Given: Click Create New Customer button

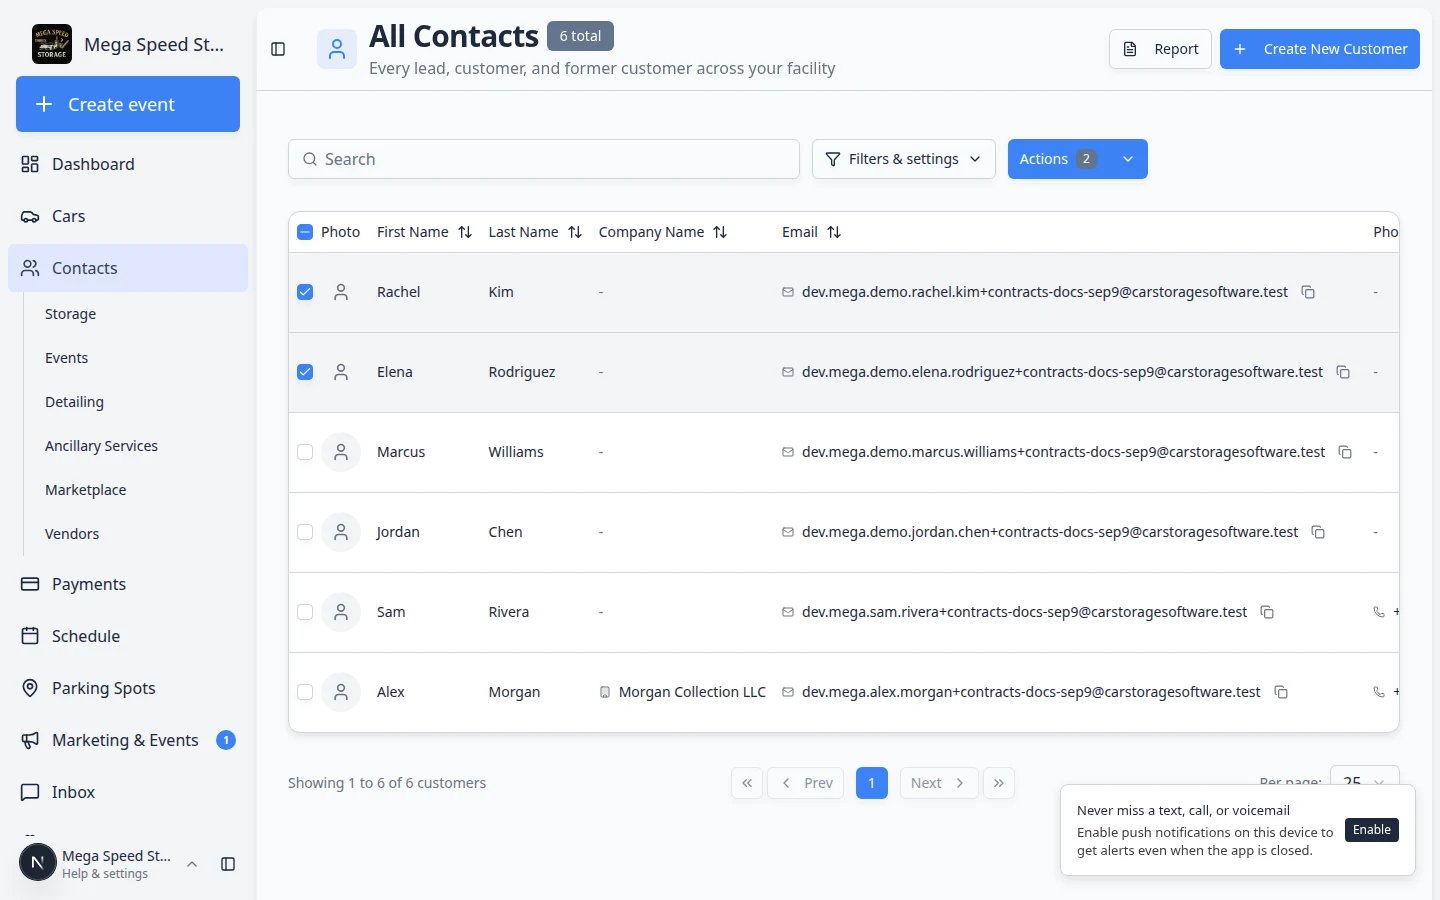Looking at the screenshot, I should tap(1320, 49).
